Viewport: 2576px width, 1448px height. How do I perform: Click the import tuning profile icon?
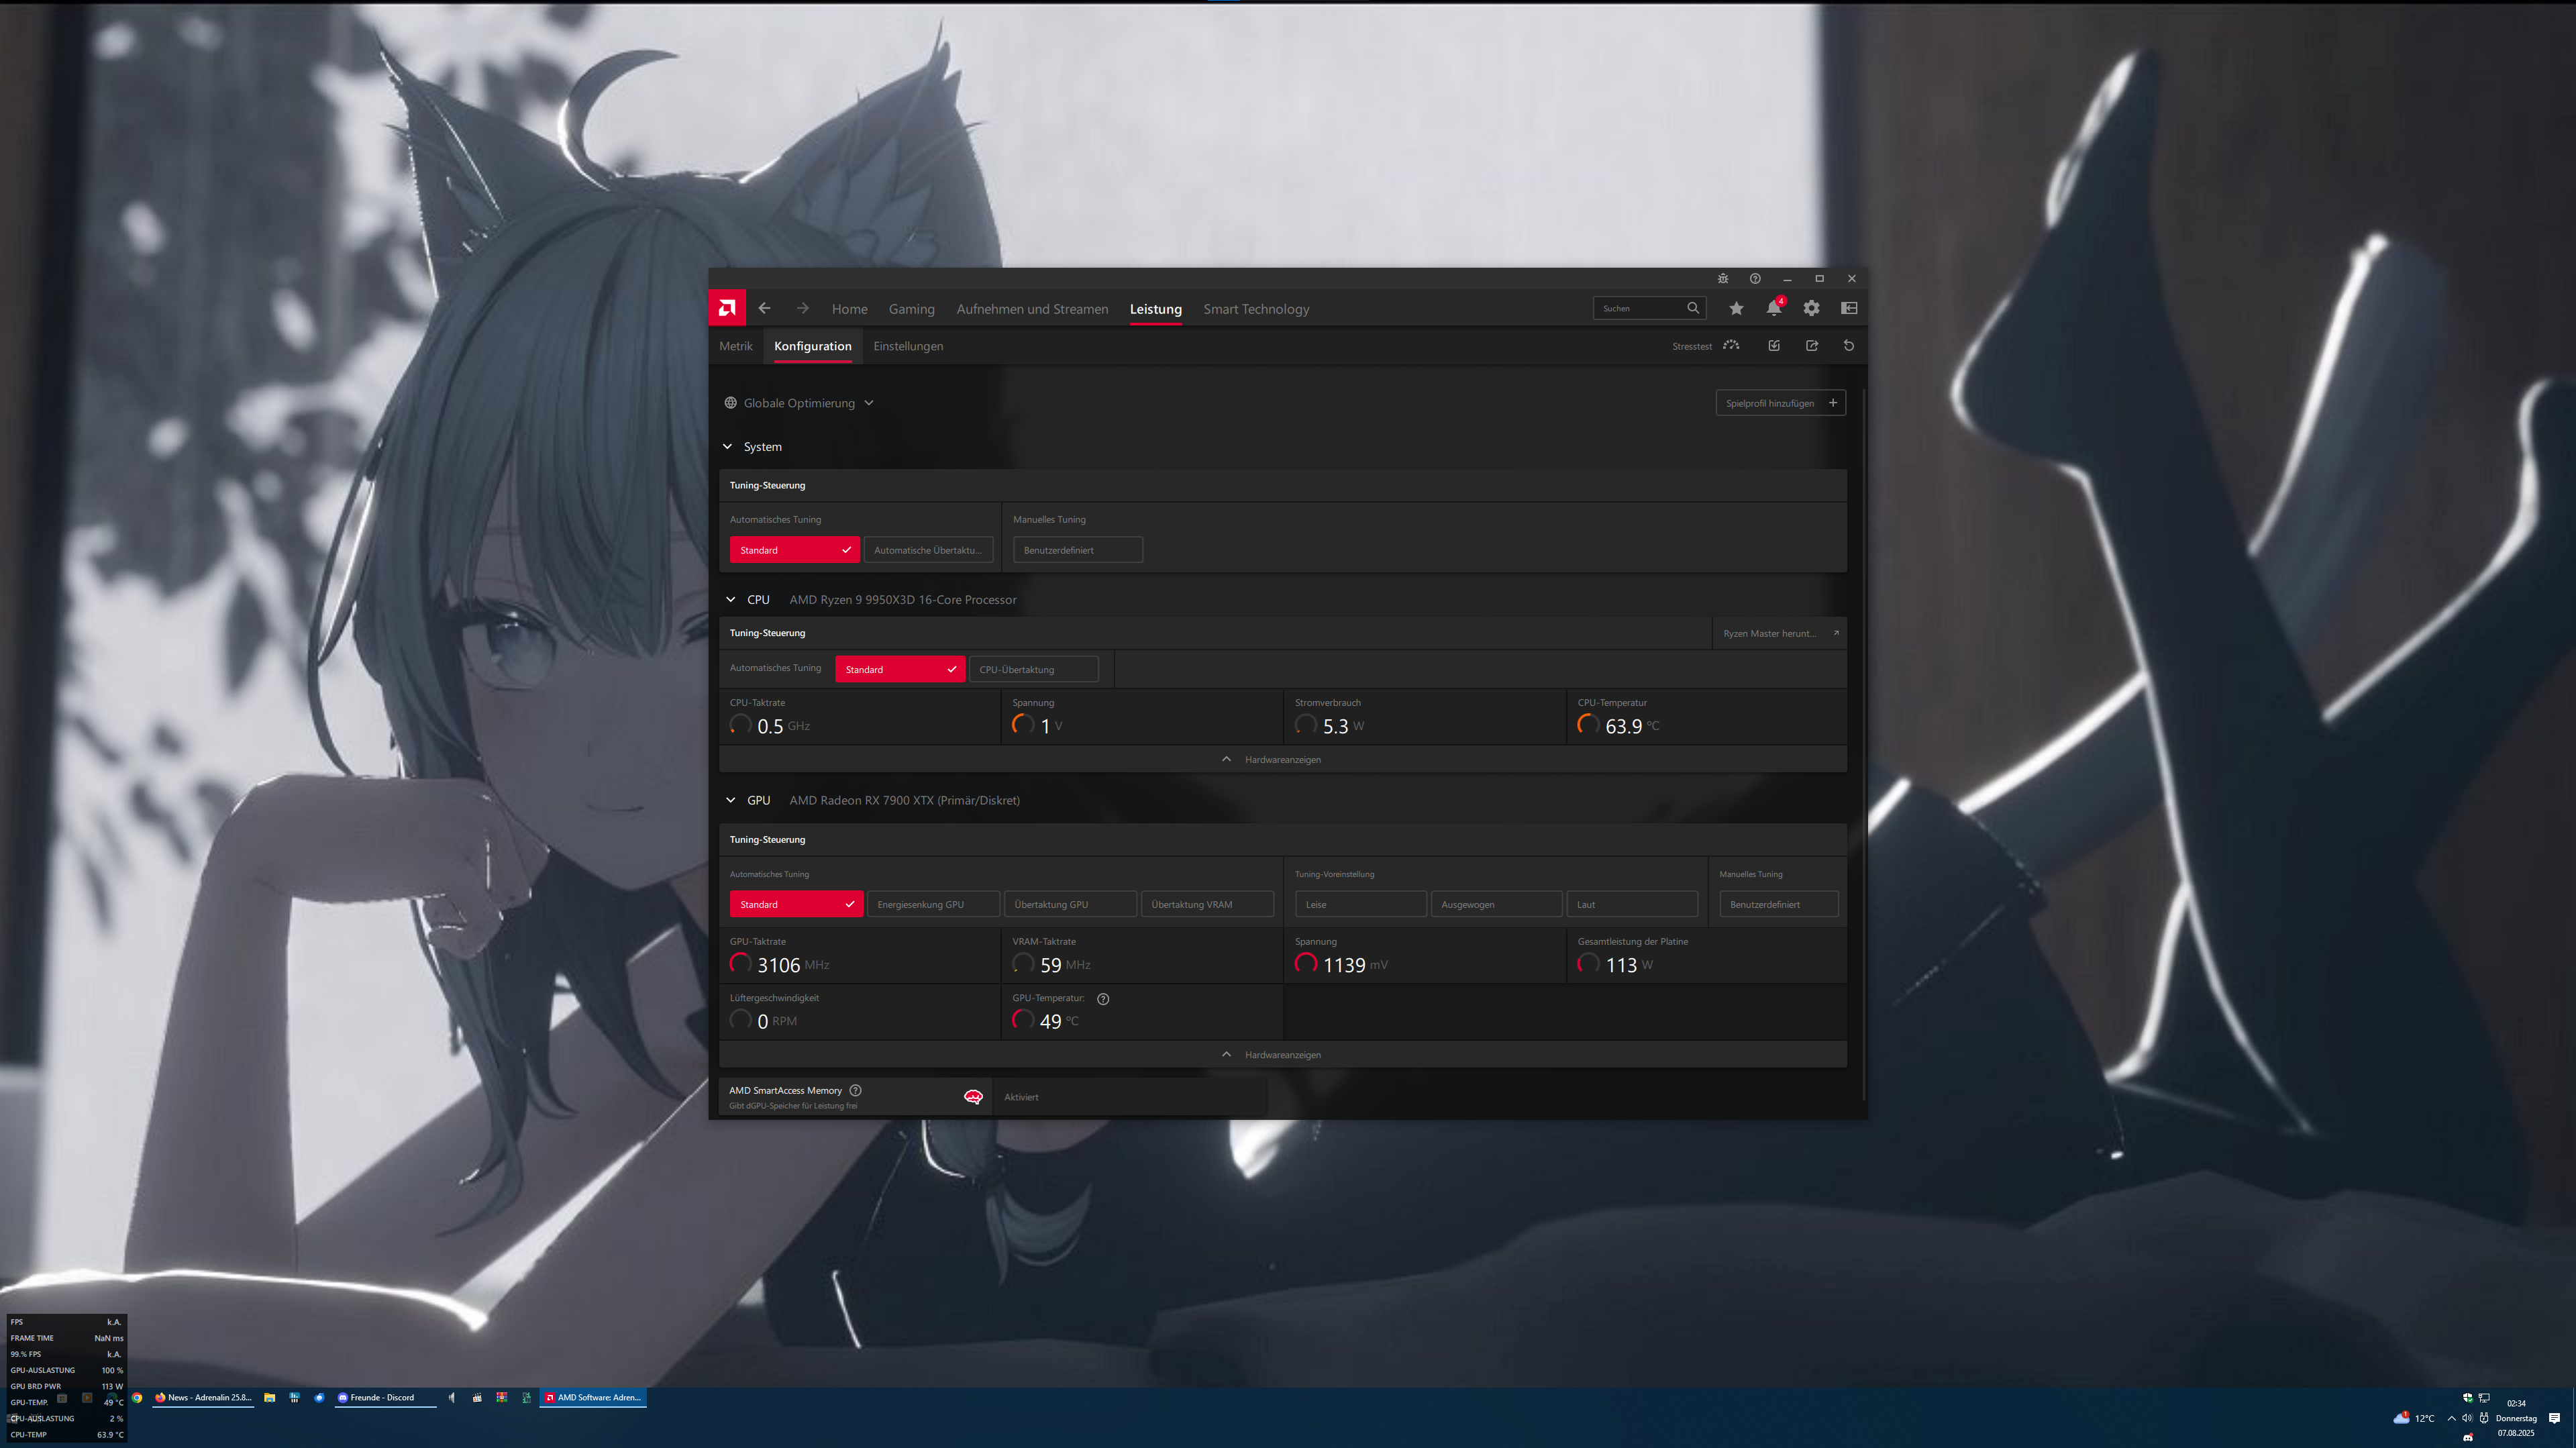point(1774,346)
